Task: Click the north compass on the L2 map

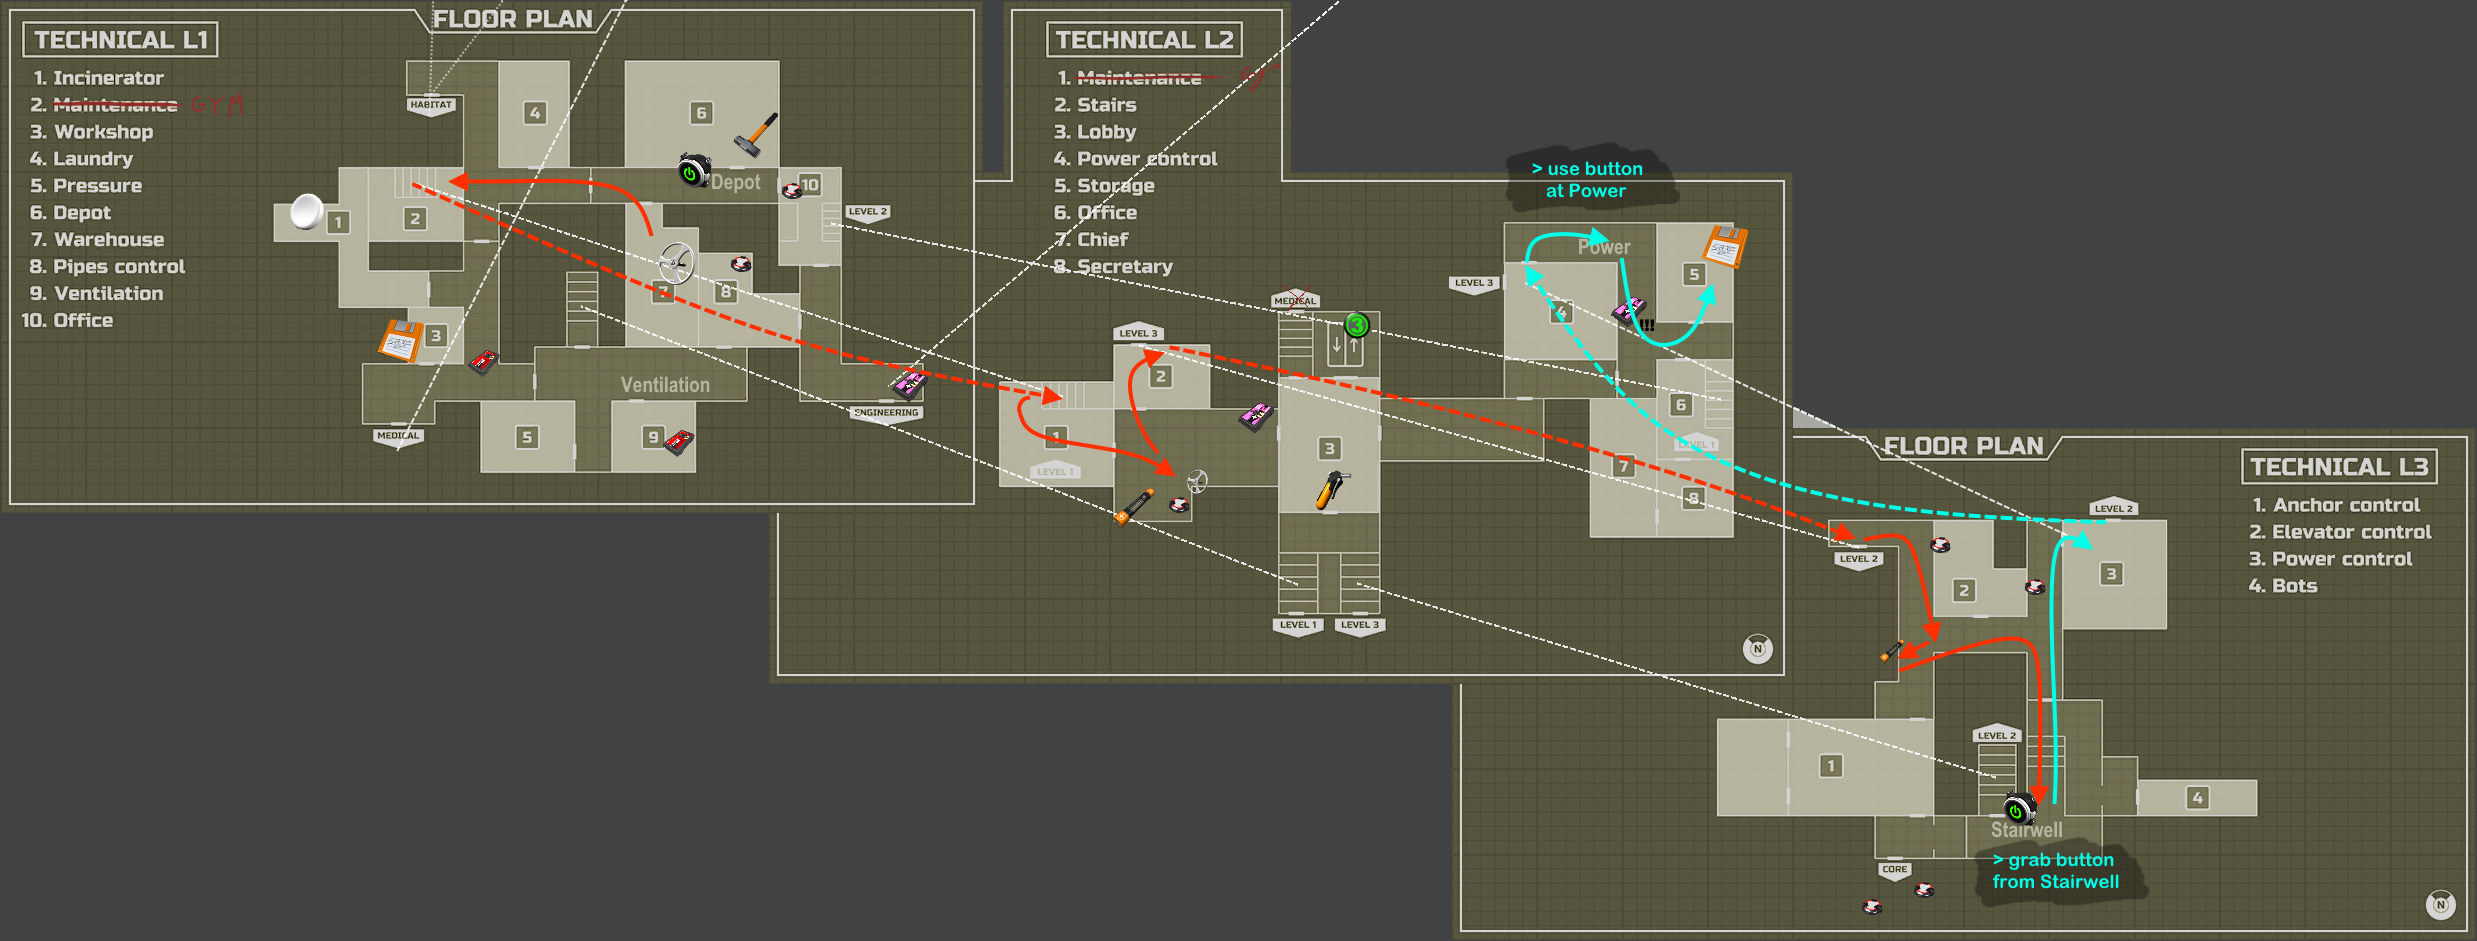Action: pyautogui.click(x=1757, y=649)
